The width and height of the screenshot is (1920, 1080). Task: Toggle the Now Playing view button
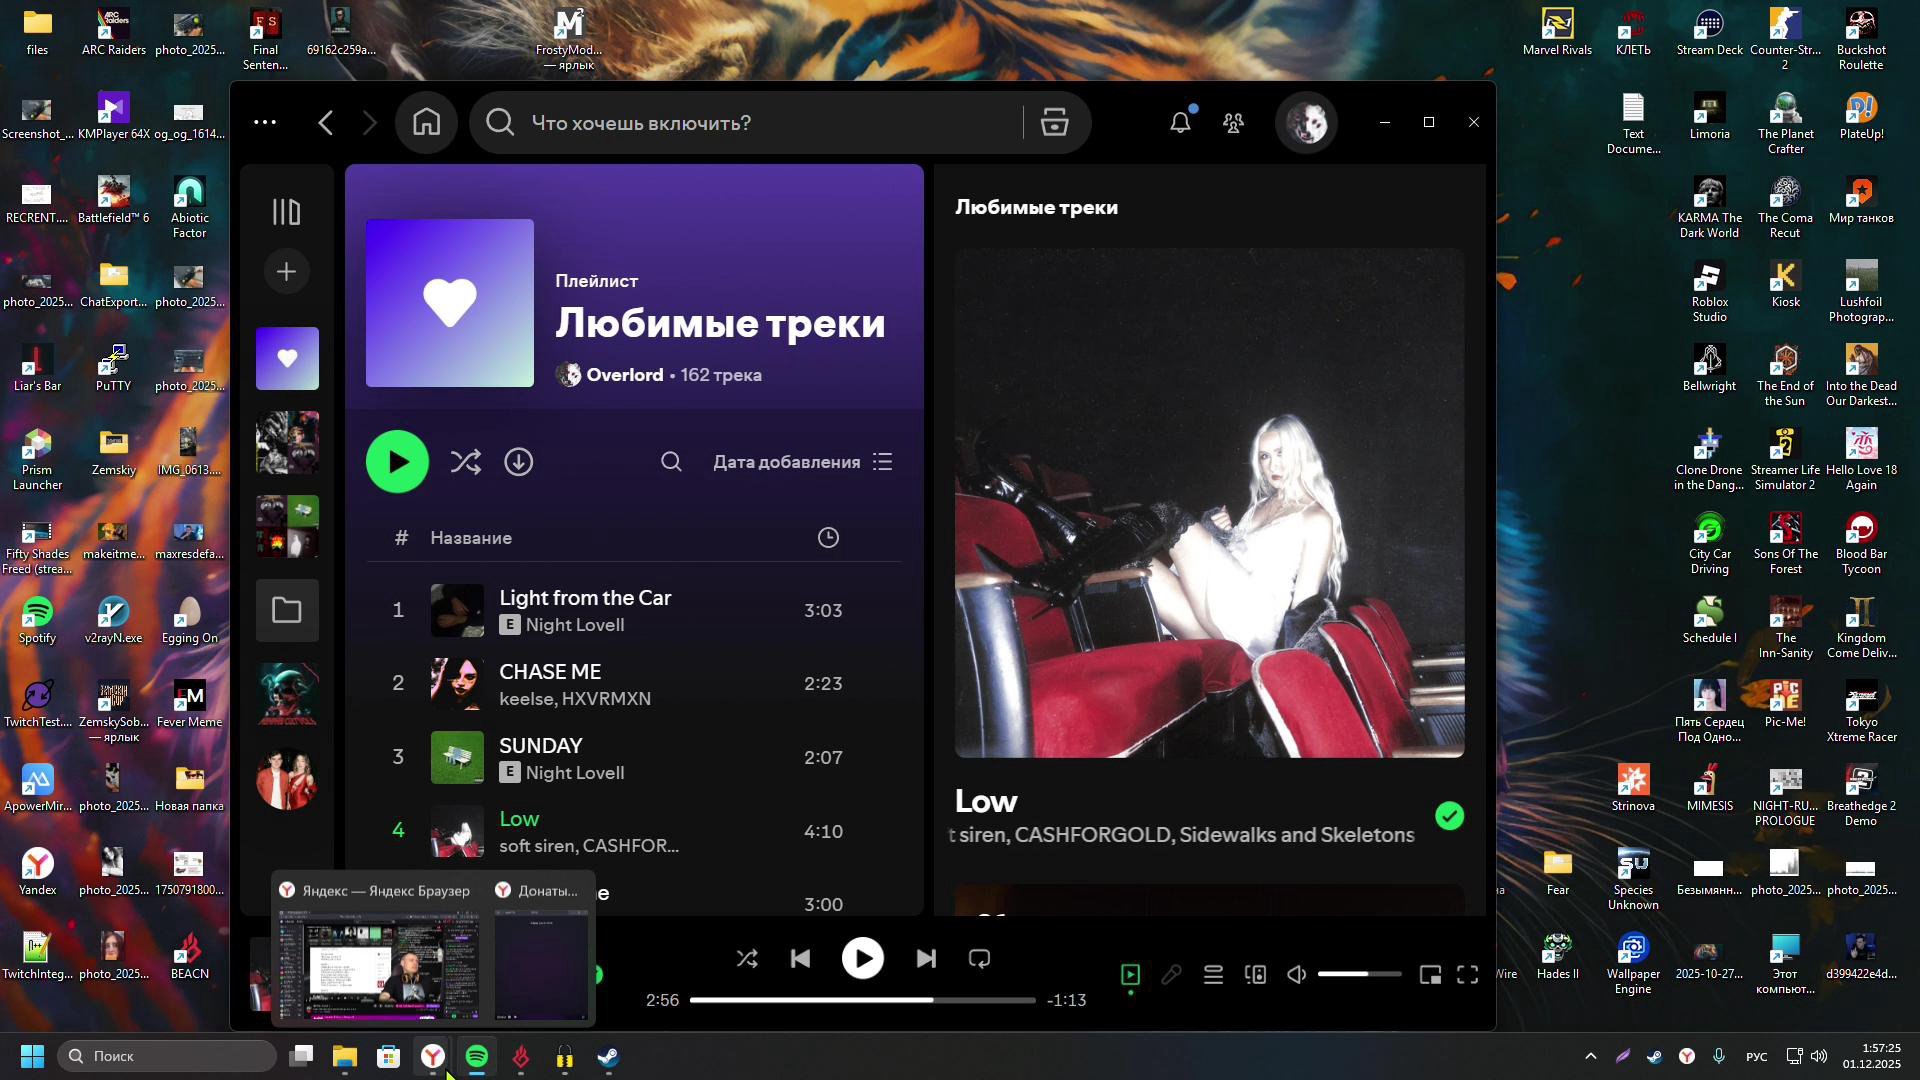(x=1131, y=975)
